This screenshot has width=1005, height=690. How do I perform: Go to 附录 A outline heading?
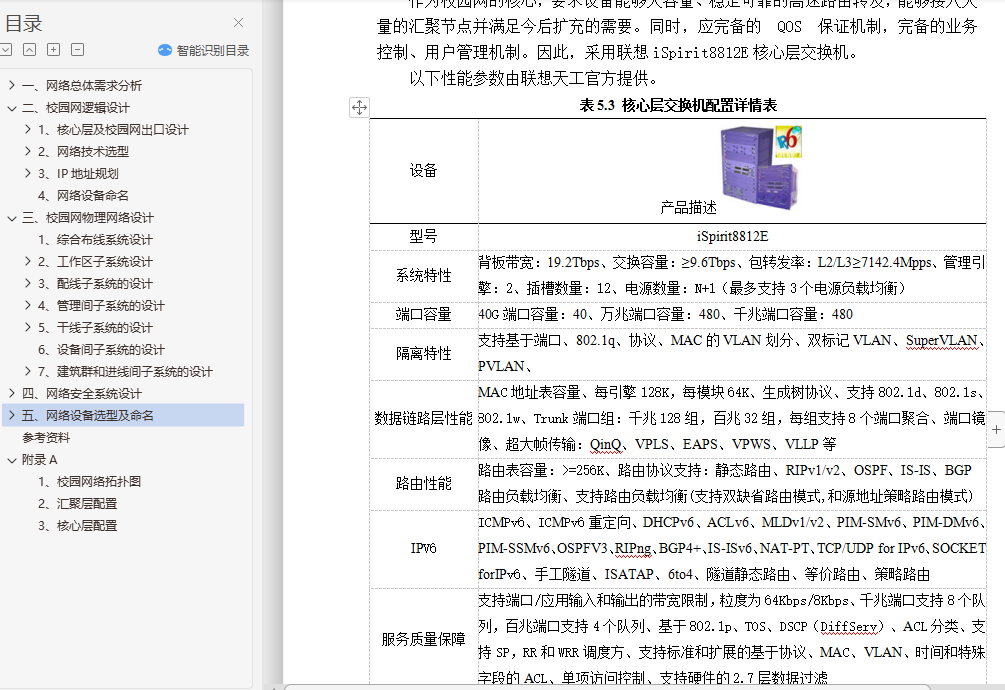[x=40, y=460]
